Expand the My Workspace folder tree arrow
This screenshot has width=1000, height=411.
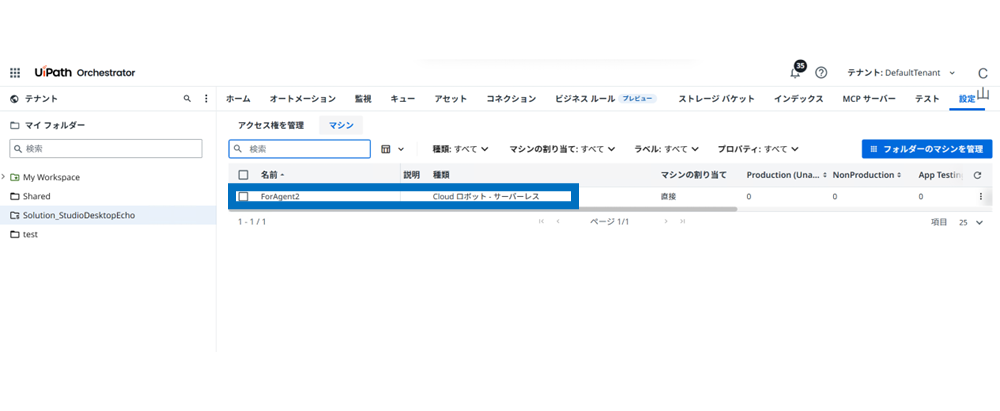click(5, 177)
